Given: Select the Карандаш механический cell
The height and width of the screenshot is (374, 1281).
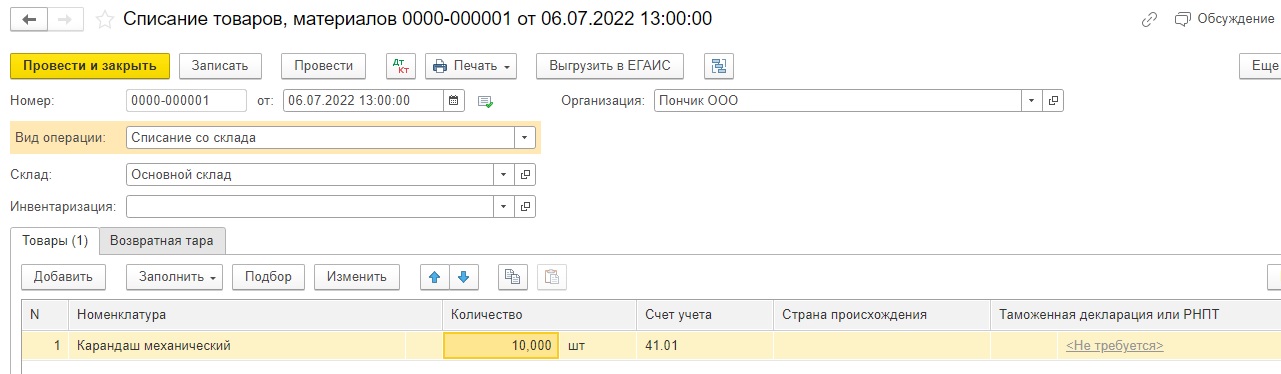Looking at the screenshot, I should point(255,346).
